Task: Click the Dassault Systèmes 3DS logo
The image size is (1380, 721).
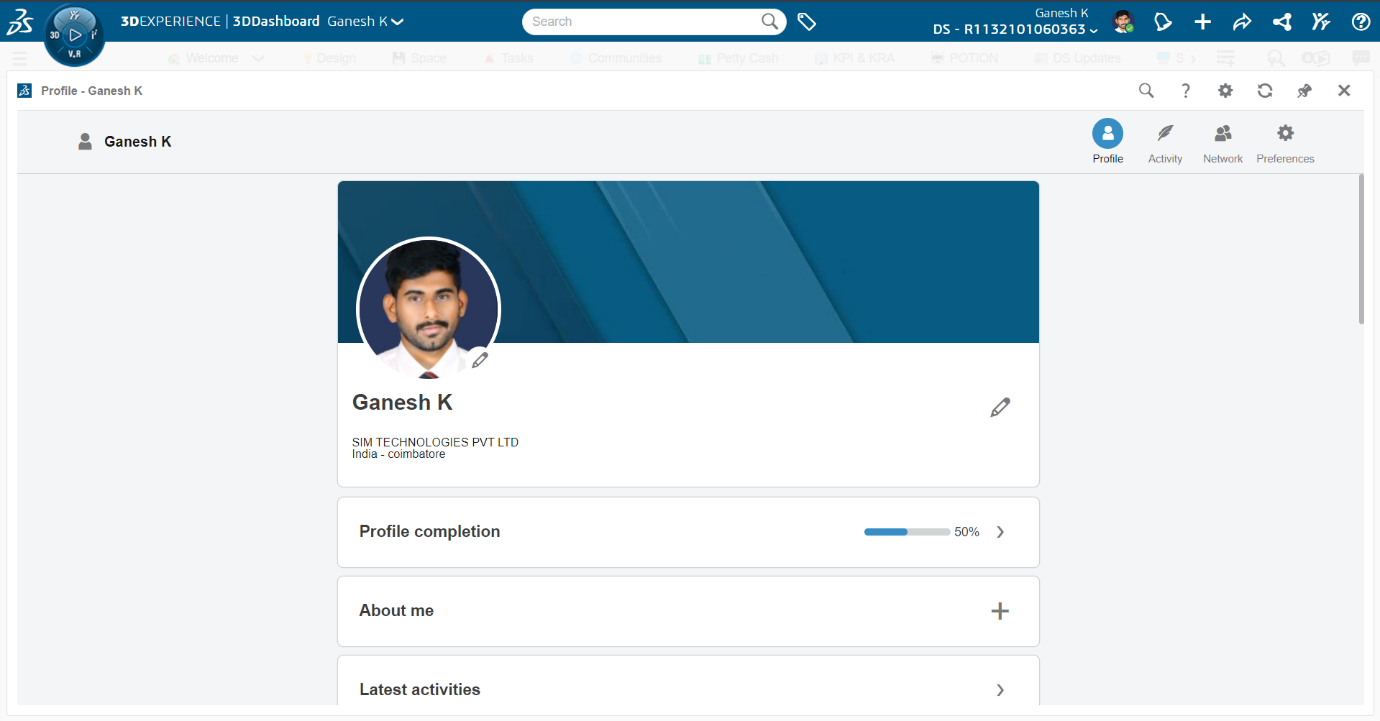Action: (x=20, y=22)
